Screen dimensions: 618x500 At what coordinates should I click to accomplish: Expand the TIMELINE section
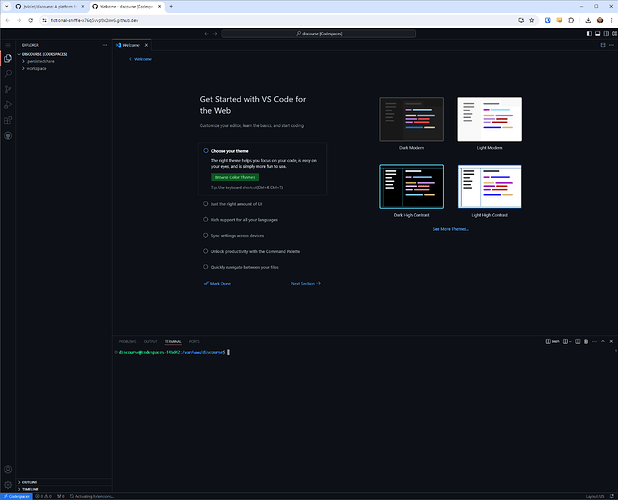coord(64,489)
